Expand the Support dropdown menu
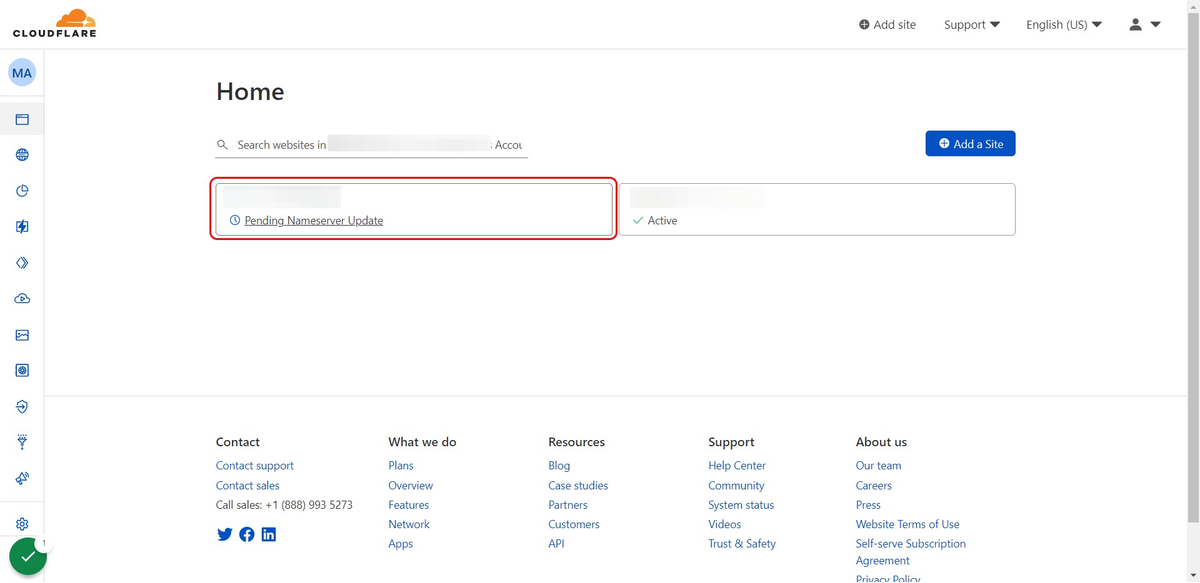This screenshot has width=1200, height=583. (971, 25)
